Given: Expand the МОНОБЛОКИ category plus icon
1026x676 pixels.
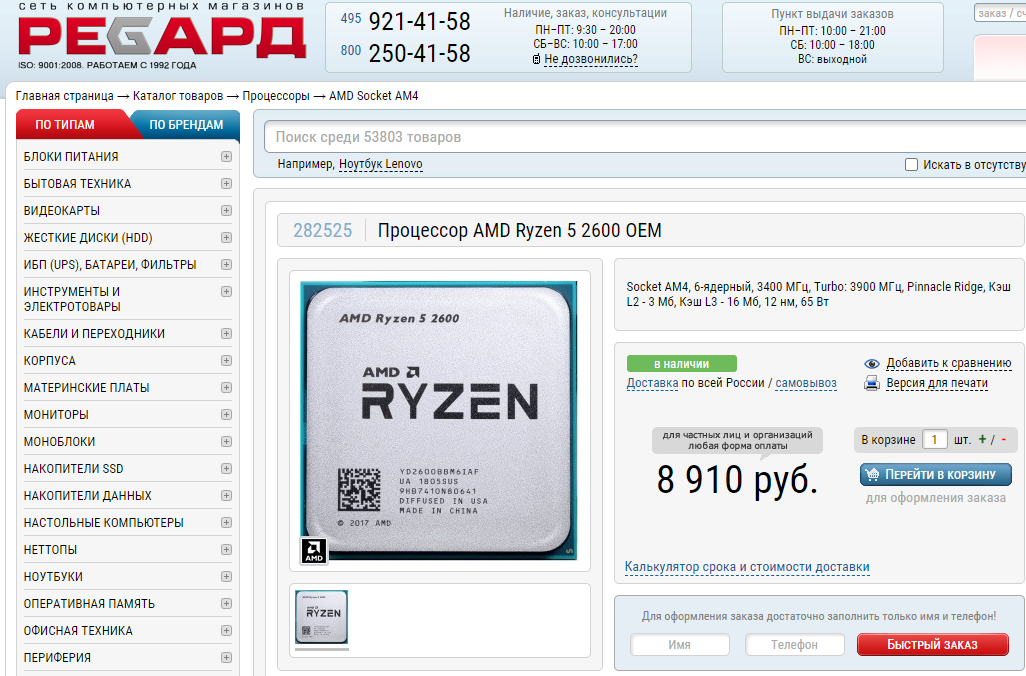Looking at the screenshot, I should (x=226, y=442).
